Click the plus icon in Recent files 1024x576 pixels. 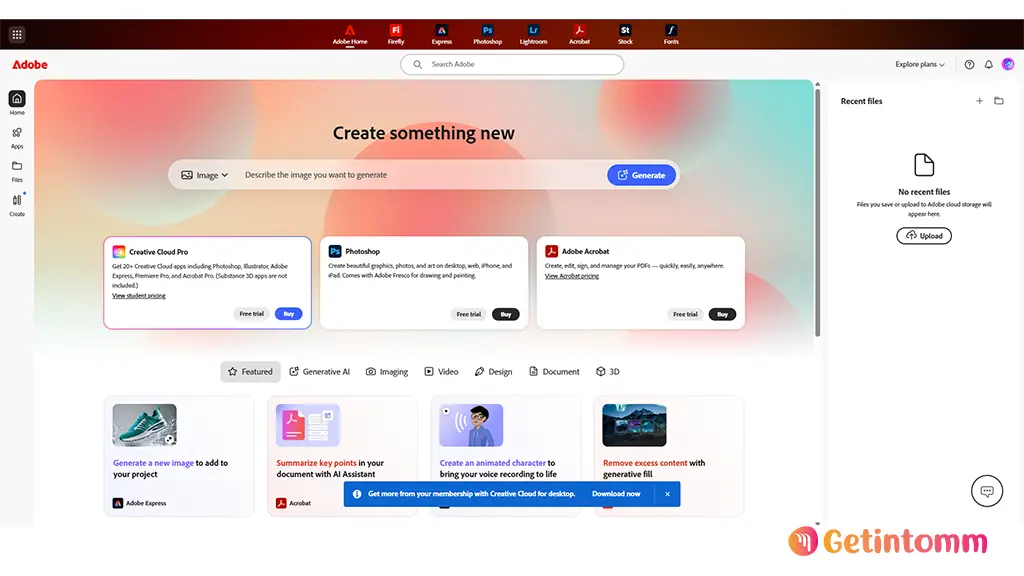tap(979, 101)
